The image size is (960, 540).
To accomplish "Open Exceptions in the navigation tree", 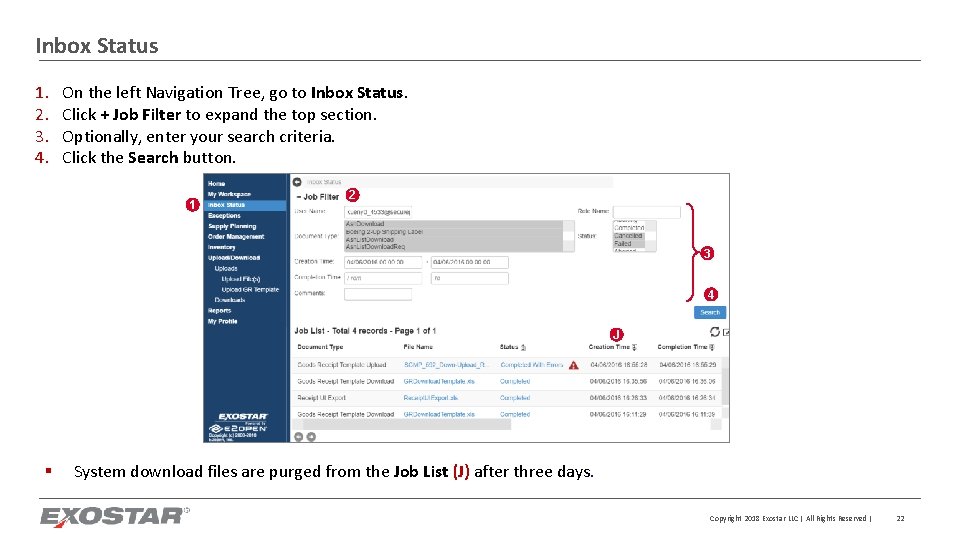I will [x=224, y=216].
